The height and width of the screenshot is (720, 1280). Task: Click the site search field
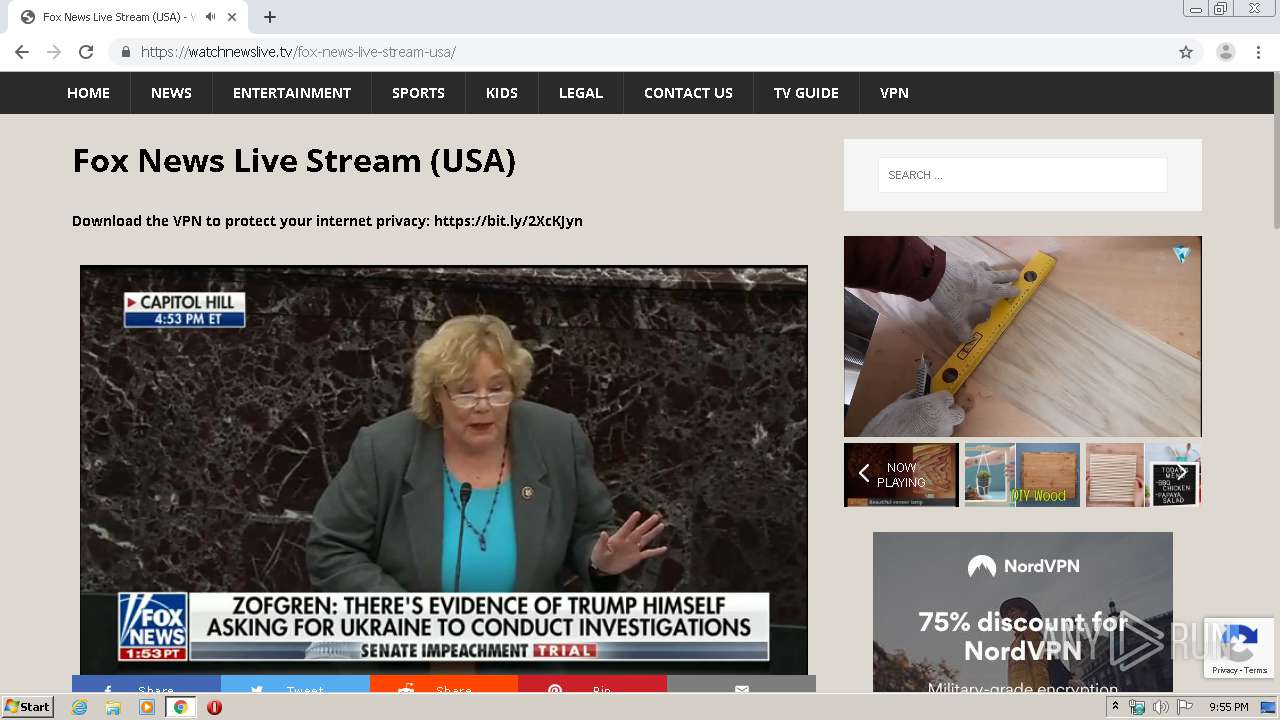click(x=1022, y=175)
